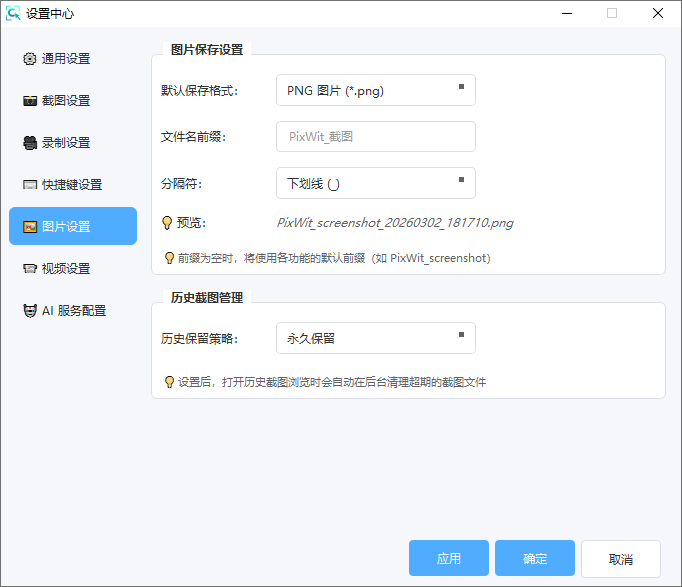
Task: Go to 录制设置 section
Action: [73, 143]
